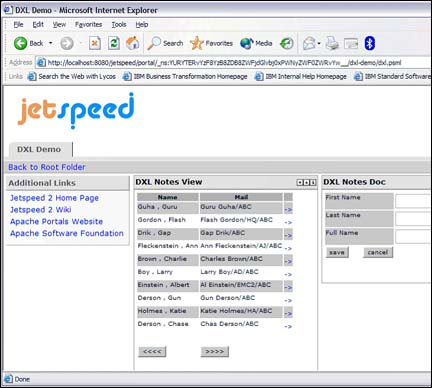Open the arrow link for Brown, Charlie
The image size is (432, 388).
click(x=288, y=262)
